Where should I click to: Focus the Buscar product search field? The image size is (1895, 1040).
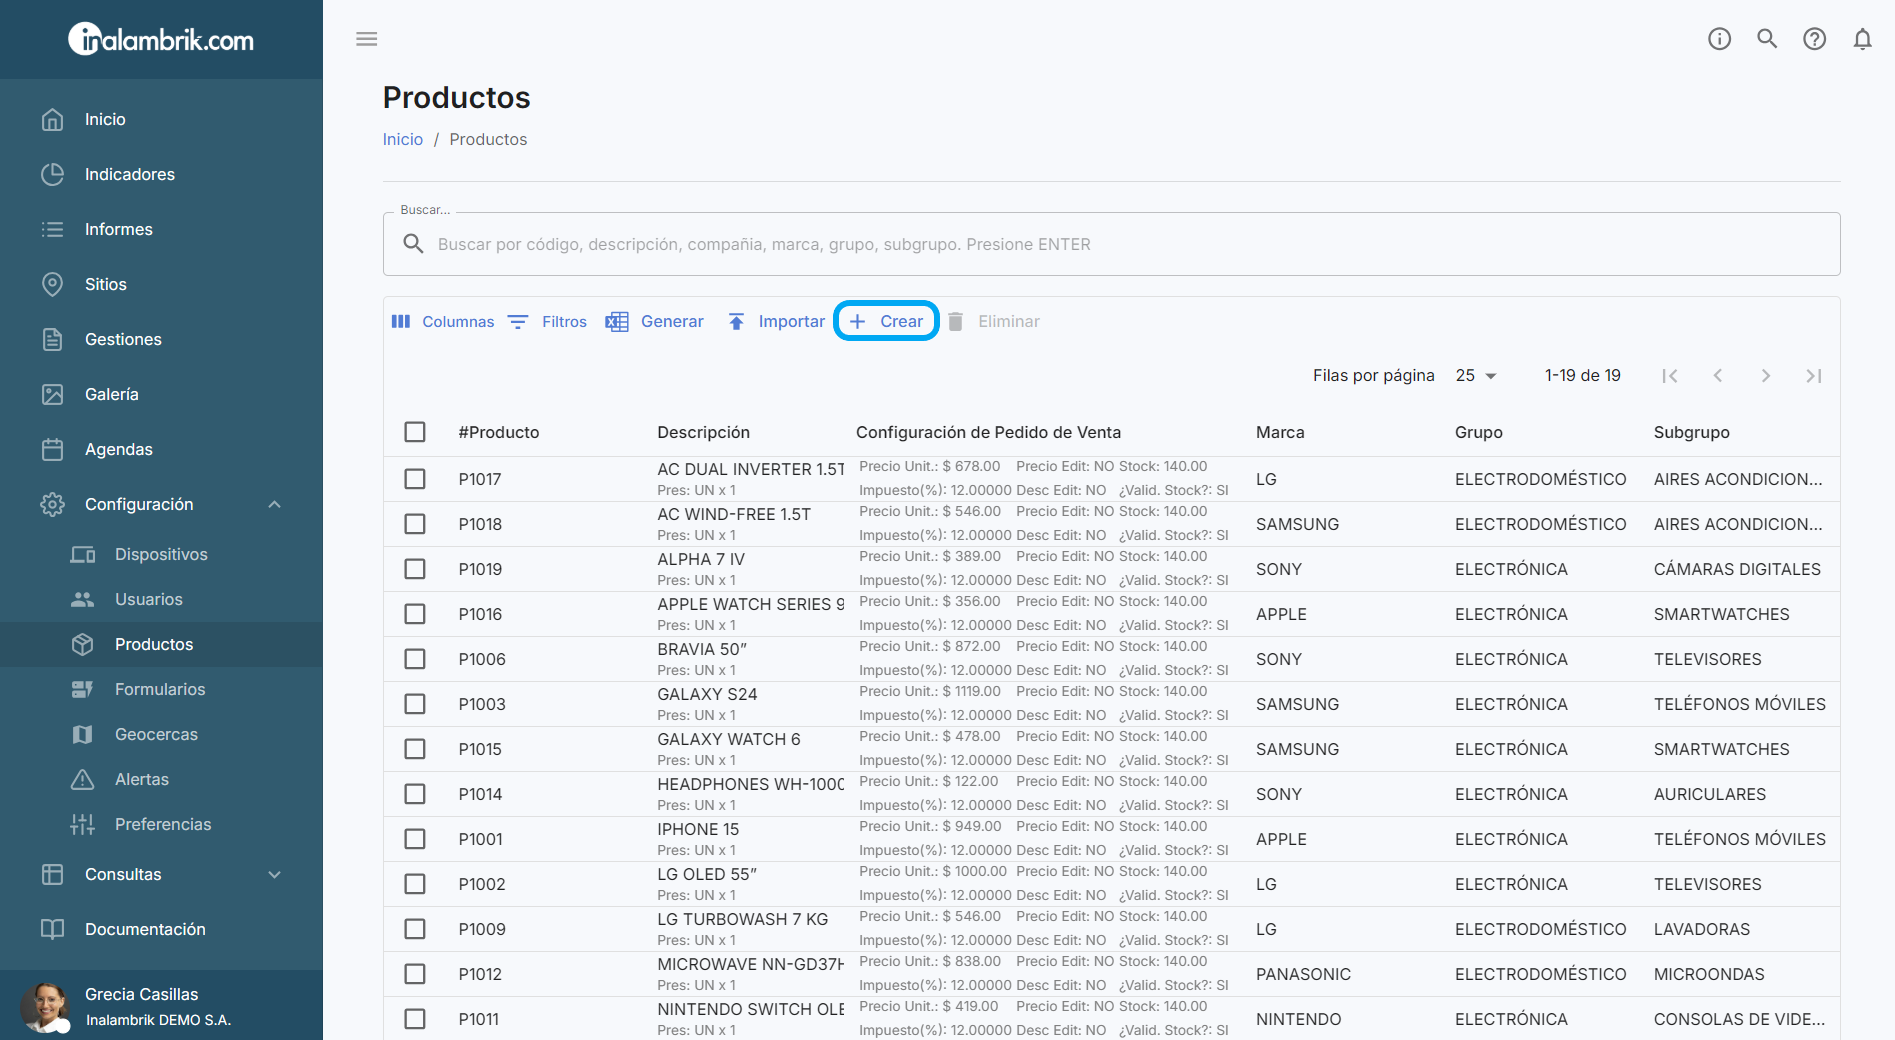1111,244
